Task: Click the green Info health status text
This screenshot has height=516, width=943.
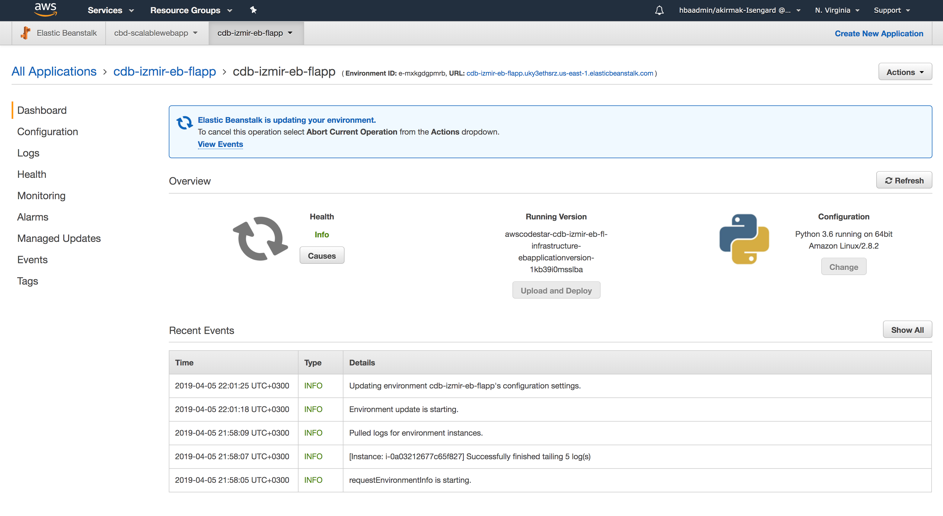Action: point(322,235)
